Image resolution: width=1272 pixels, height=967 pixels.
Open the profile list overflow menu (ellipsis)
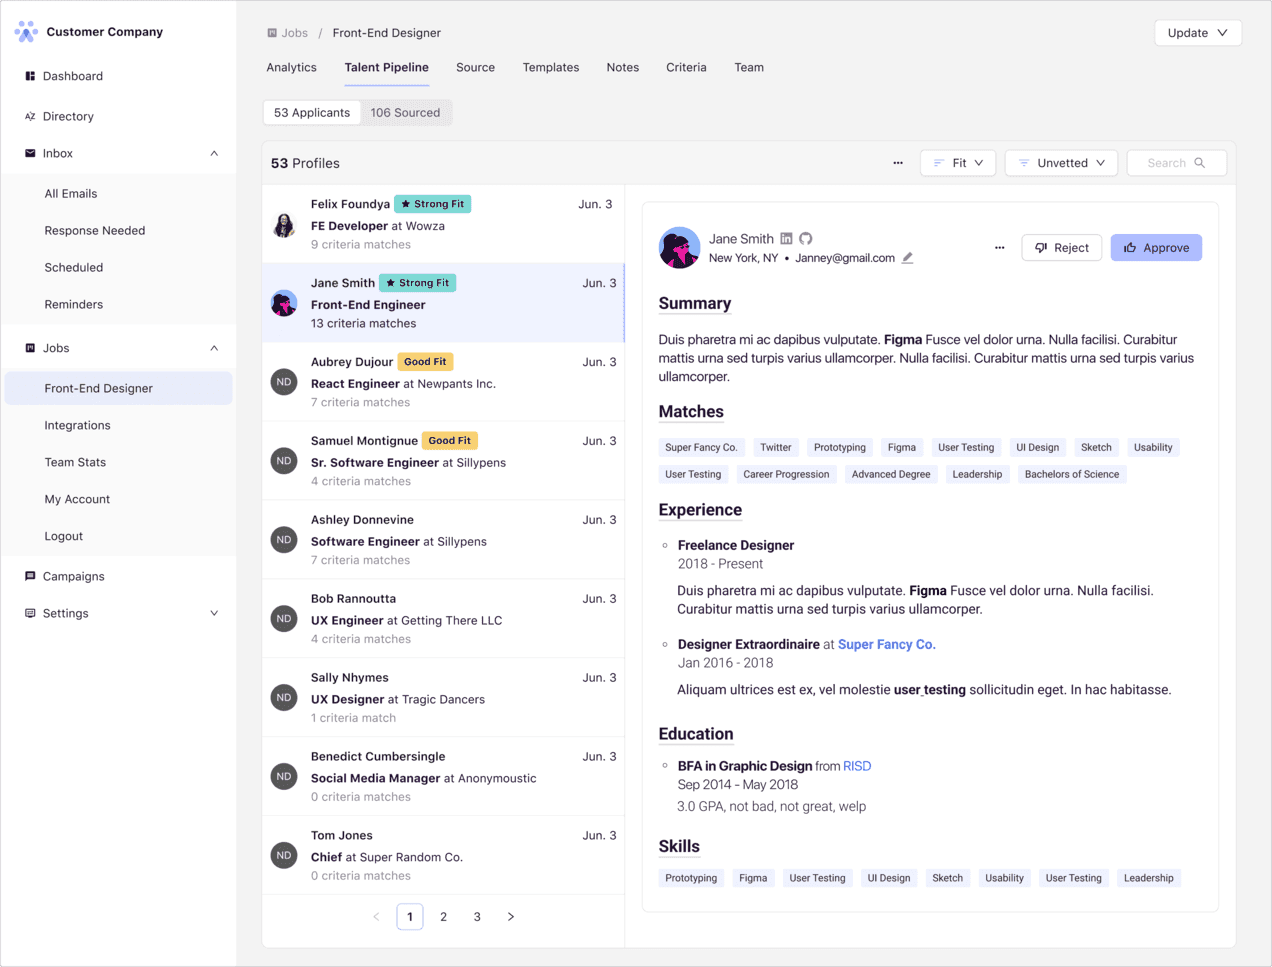coord(897,162)
